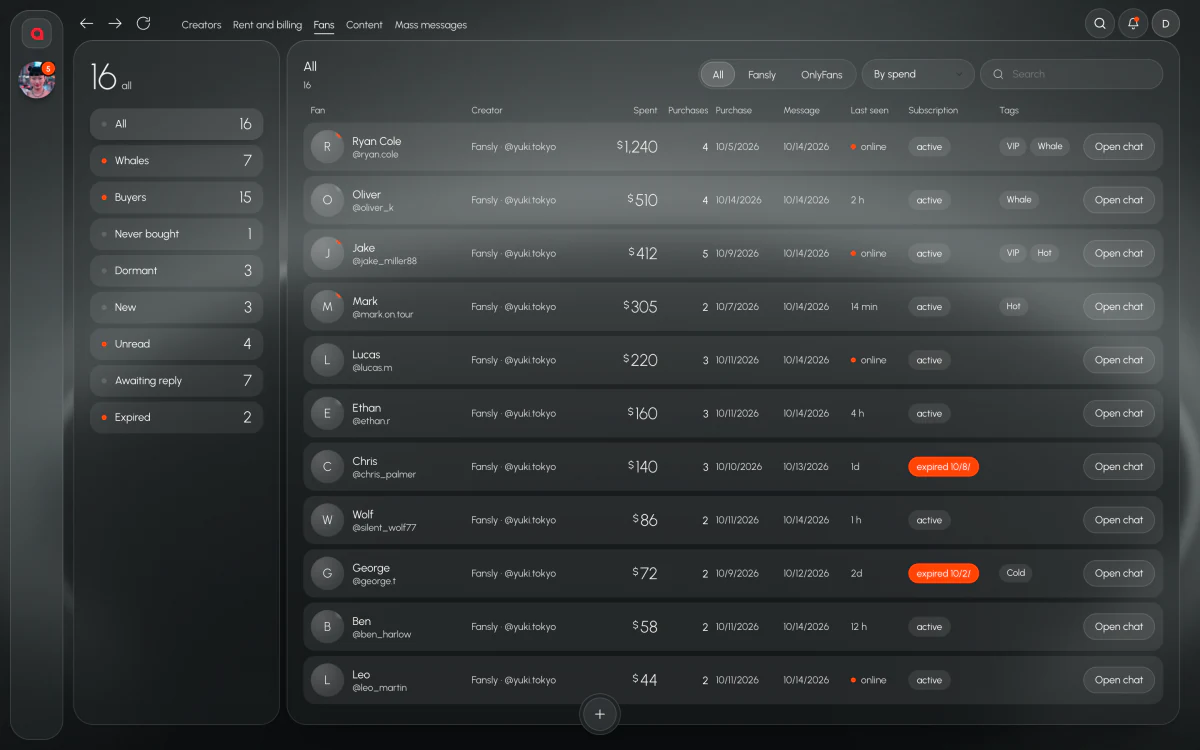The image size is (1200, 750).
Task: Open chat with Jake
Action: click(x=1119, y=253)
